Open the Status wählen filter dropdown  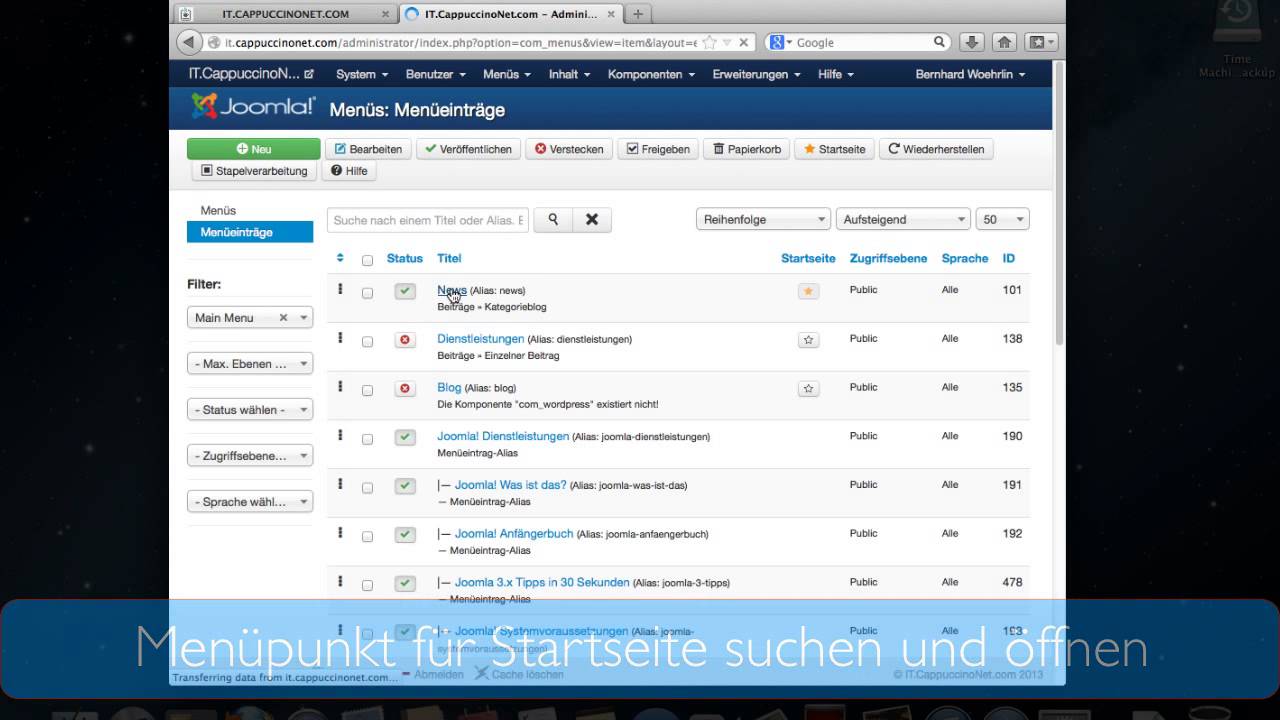coord(250,410)
